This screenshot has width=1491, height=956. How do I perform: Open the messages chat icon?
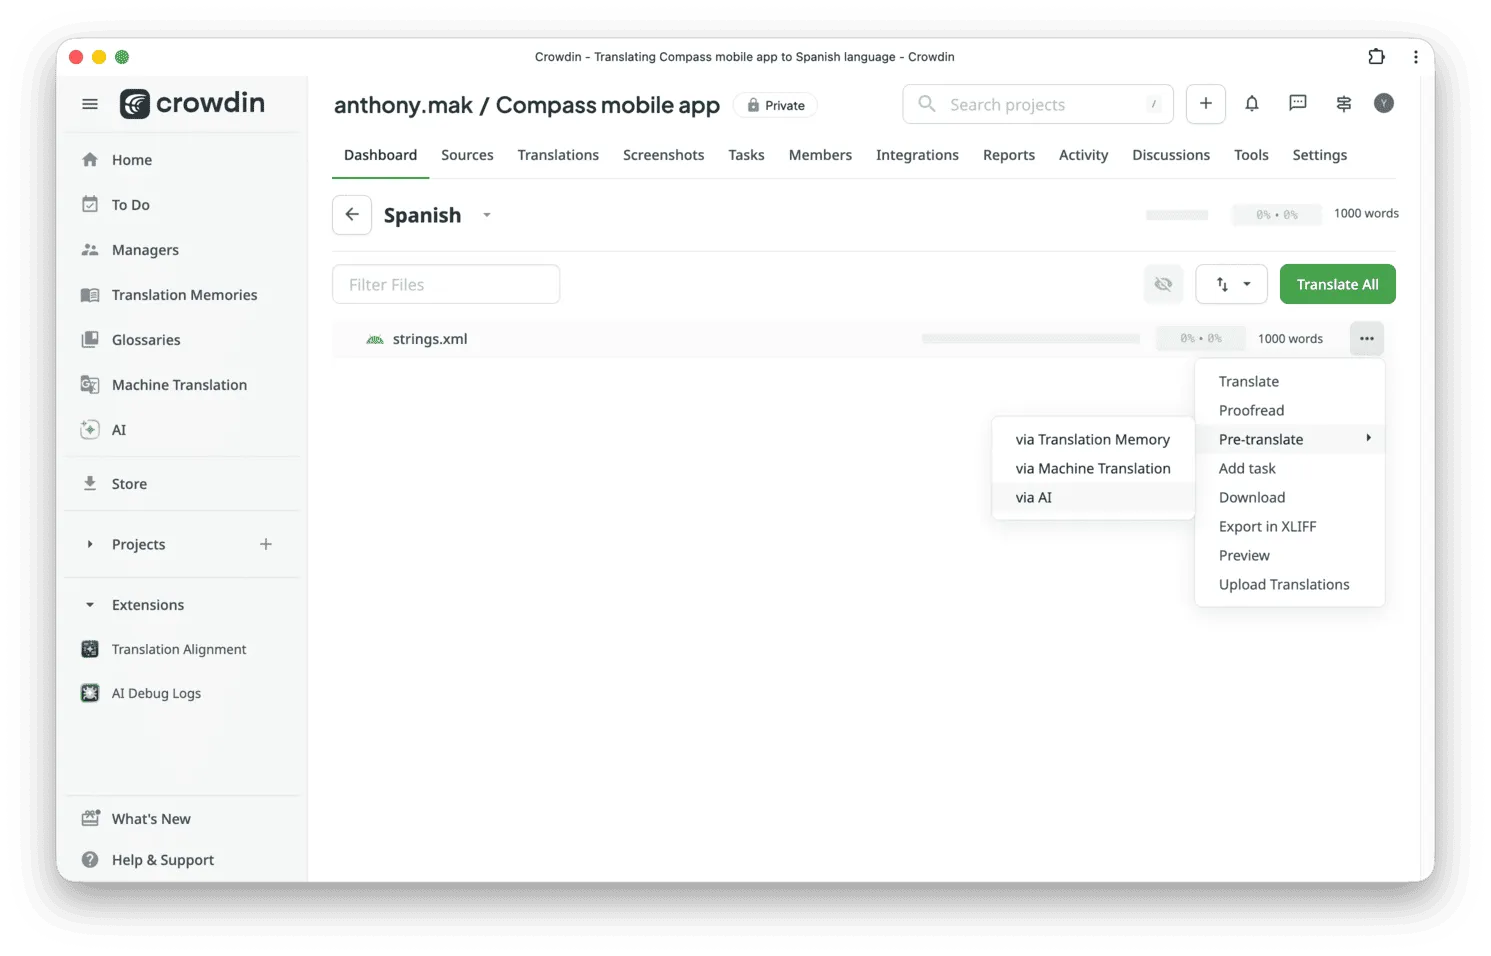click(x=1297, y=103)
